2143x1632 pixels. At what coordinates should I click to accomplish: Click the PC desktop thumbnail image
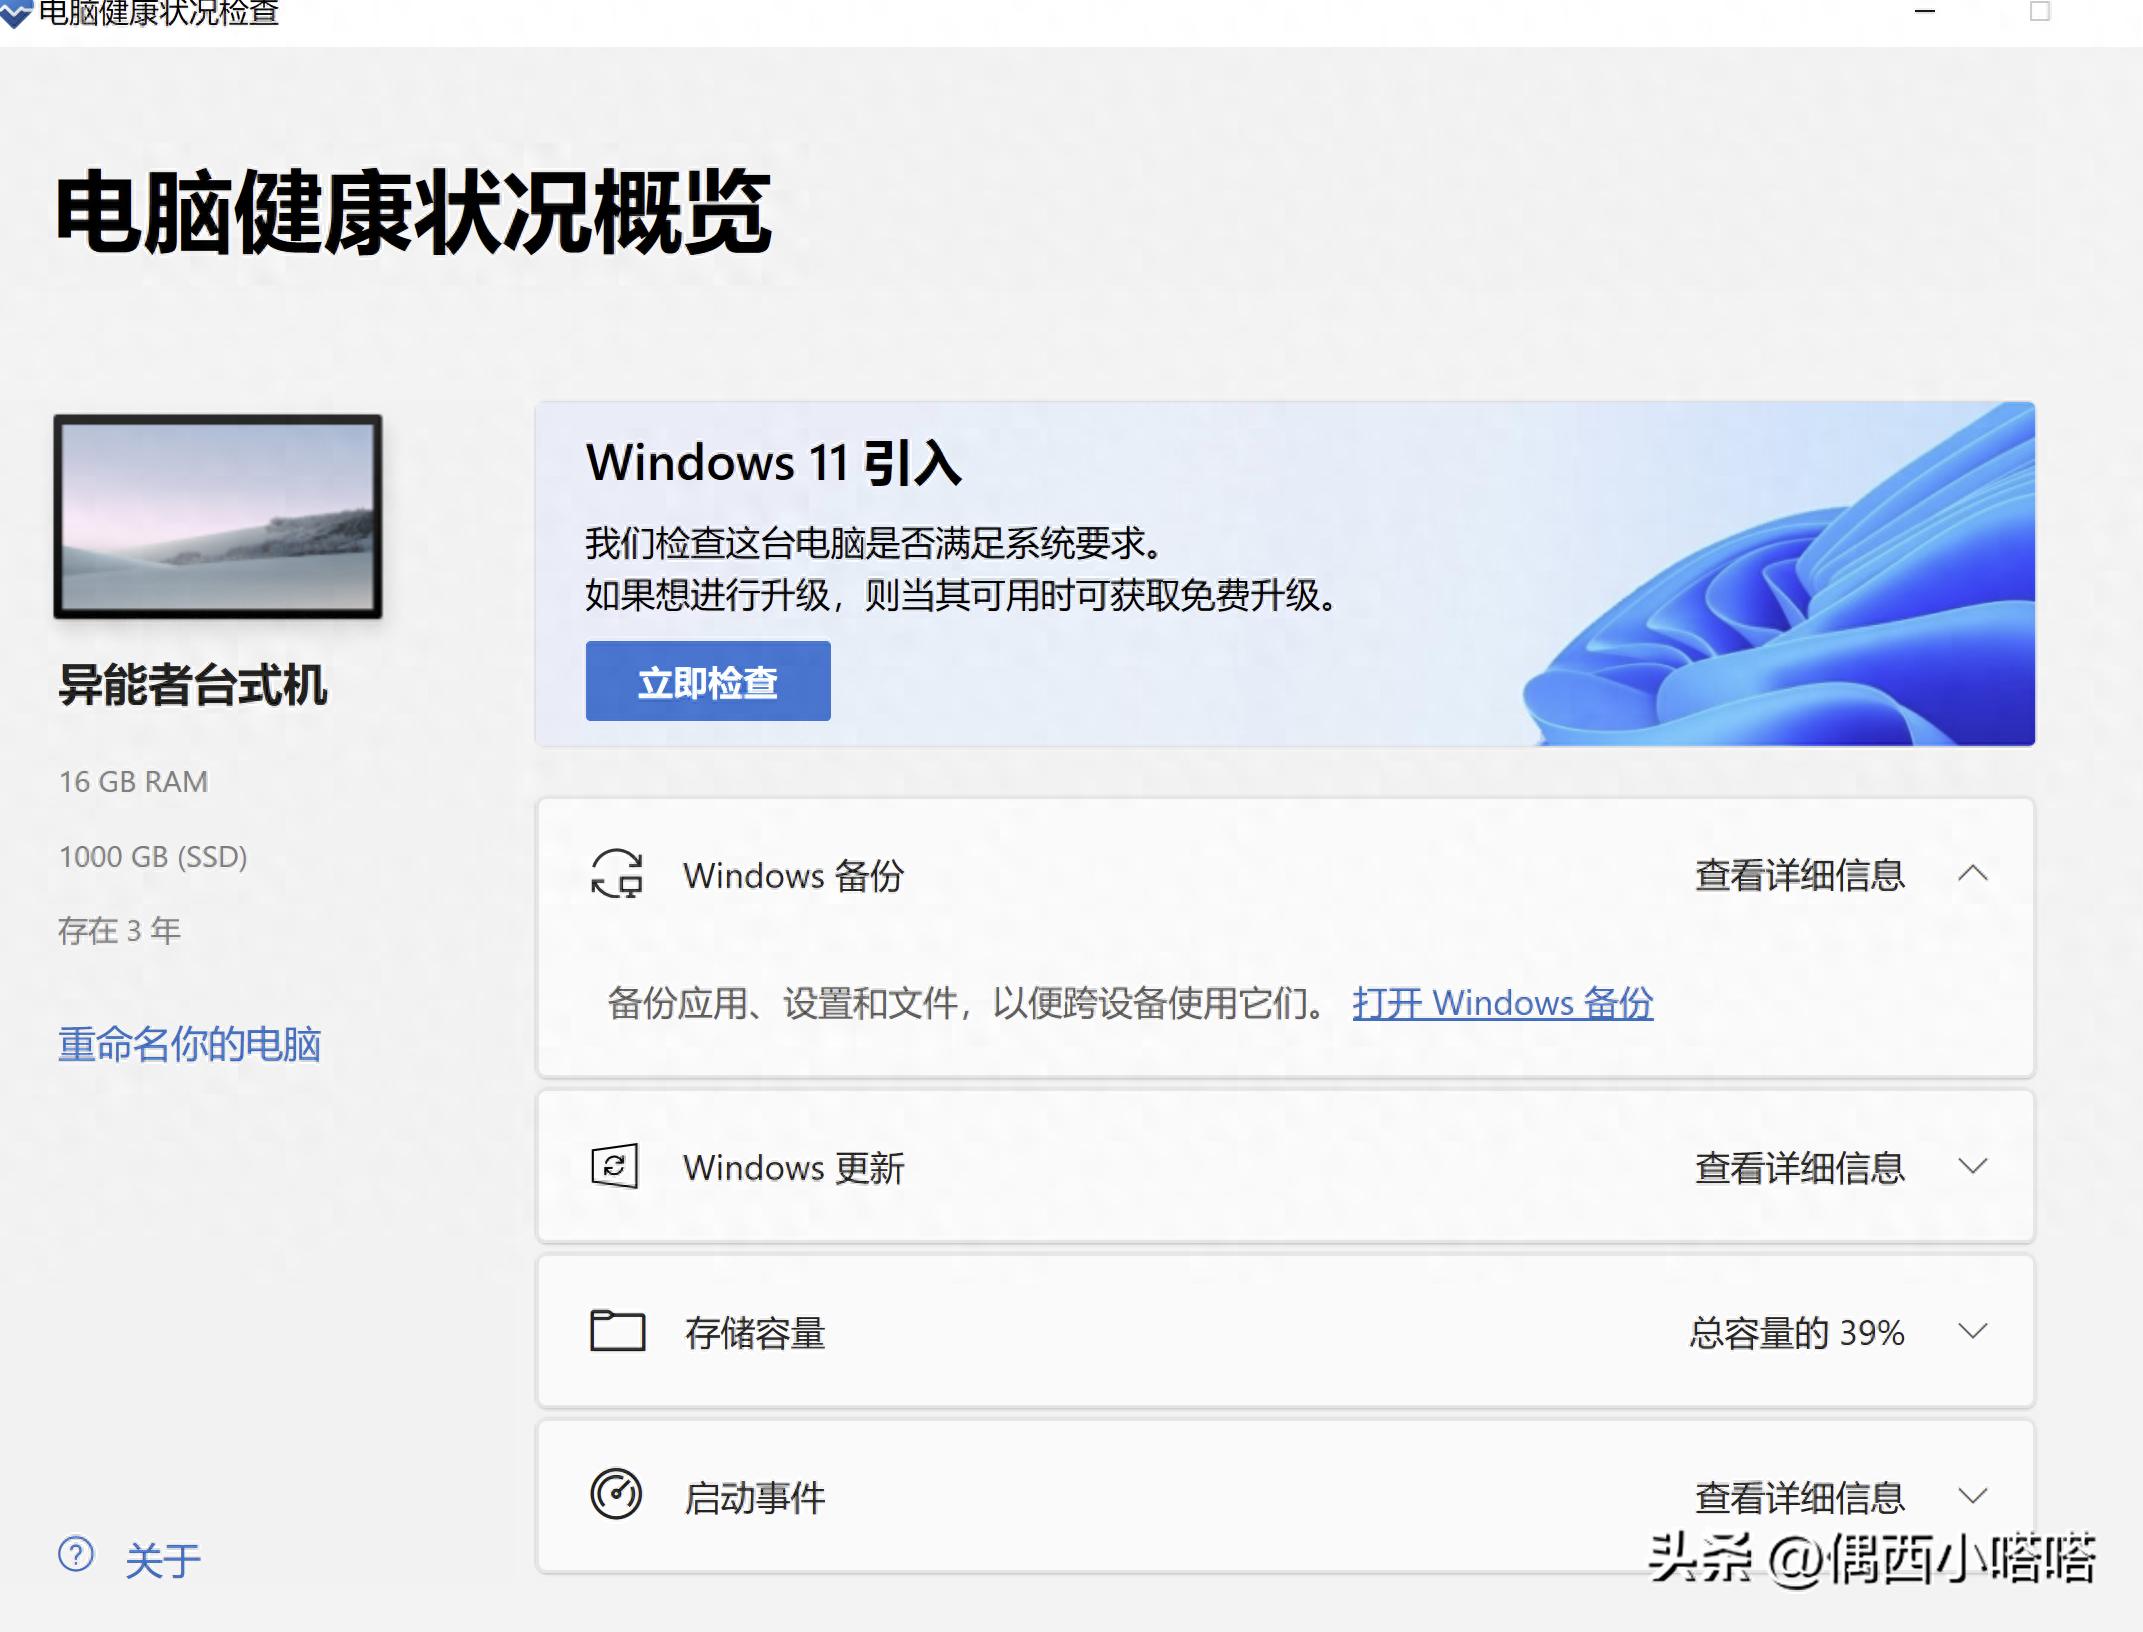click(218, 516)
